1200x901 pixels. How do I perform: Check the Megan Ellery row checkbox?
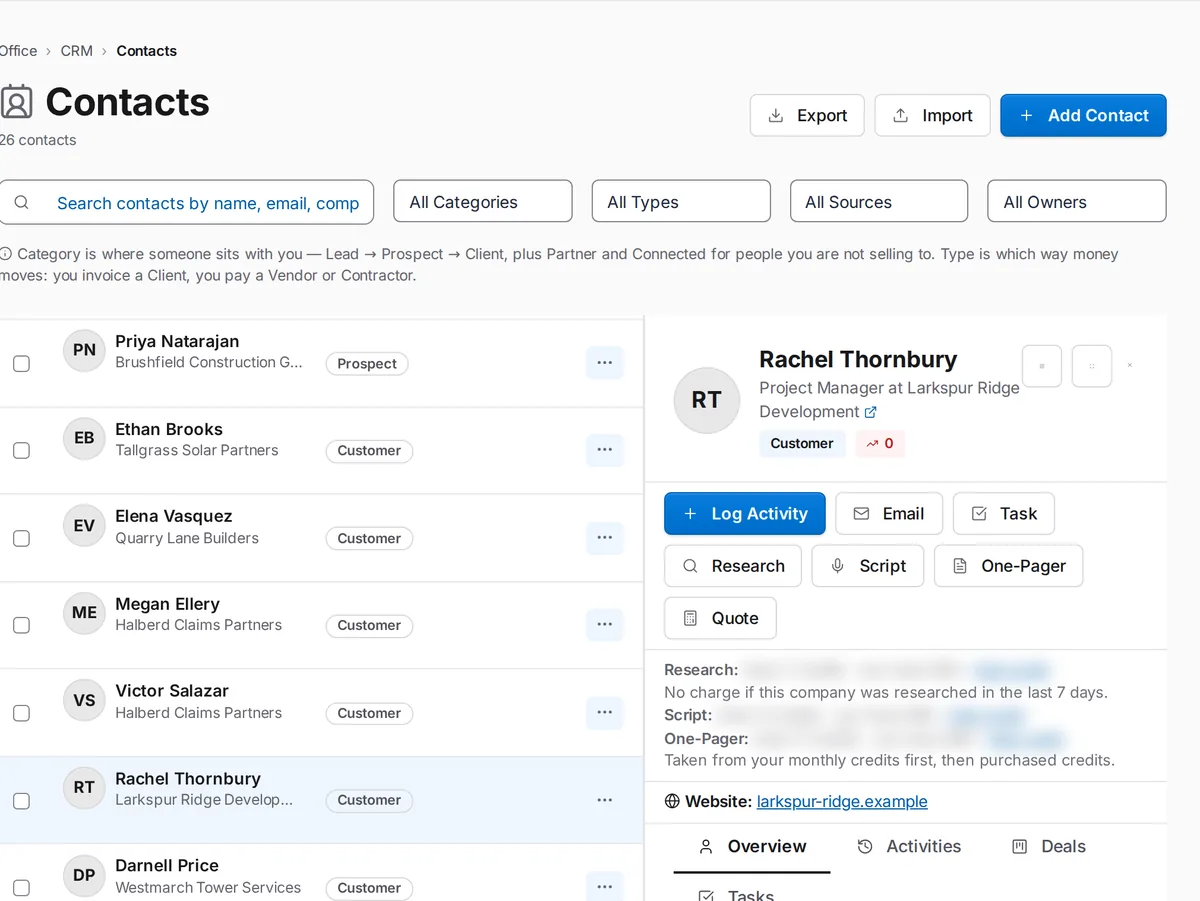(21, 626)
